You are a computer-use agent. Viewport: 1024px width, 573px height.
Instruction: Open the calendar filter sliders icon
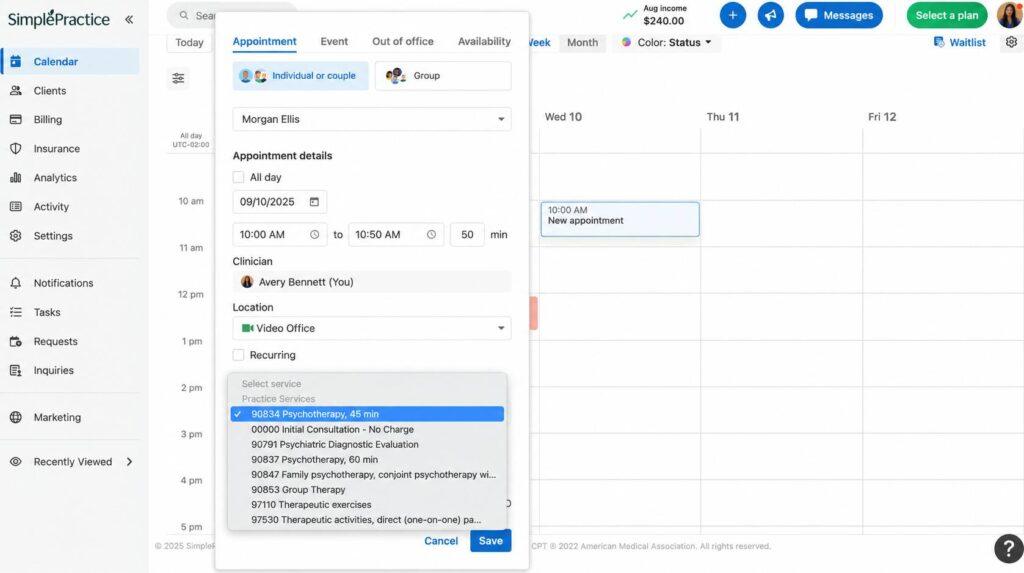pyautogui.click(x=178, y=78)
